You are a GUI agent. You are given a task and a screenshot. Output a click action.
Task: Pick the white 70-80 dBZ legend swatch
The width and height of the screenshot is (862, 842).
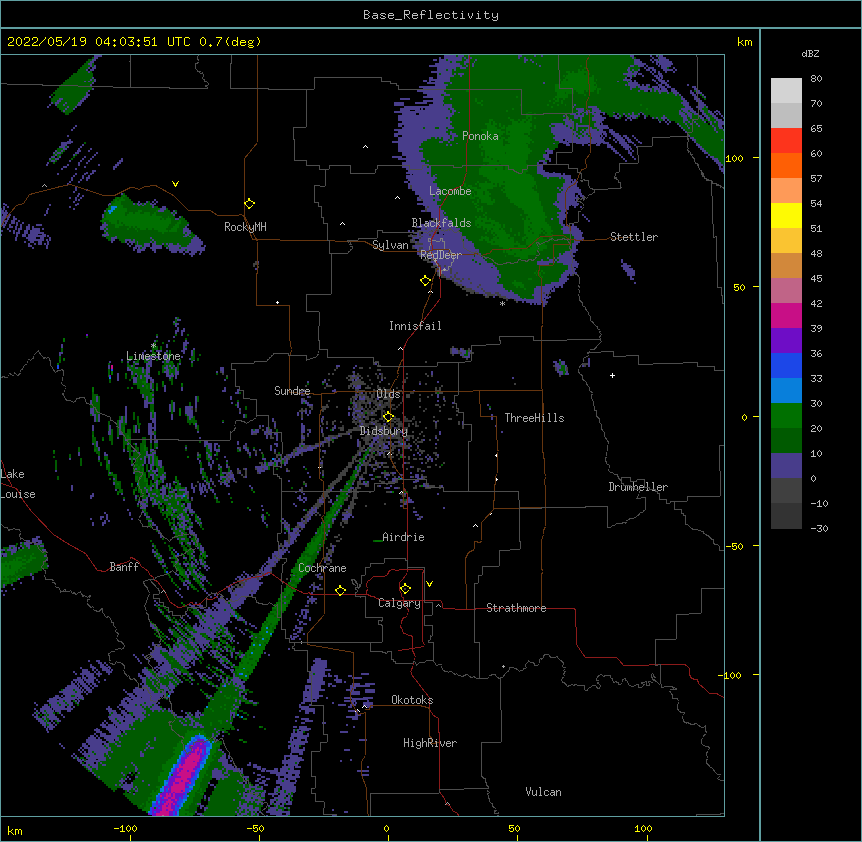click(786, 91)
